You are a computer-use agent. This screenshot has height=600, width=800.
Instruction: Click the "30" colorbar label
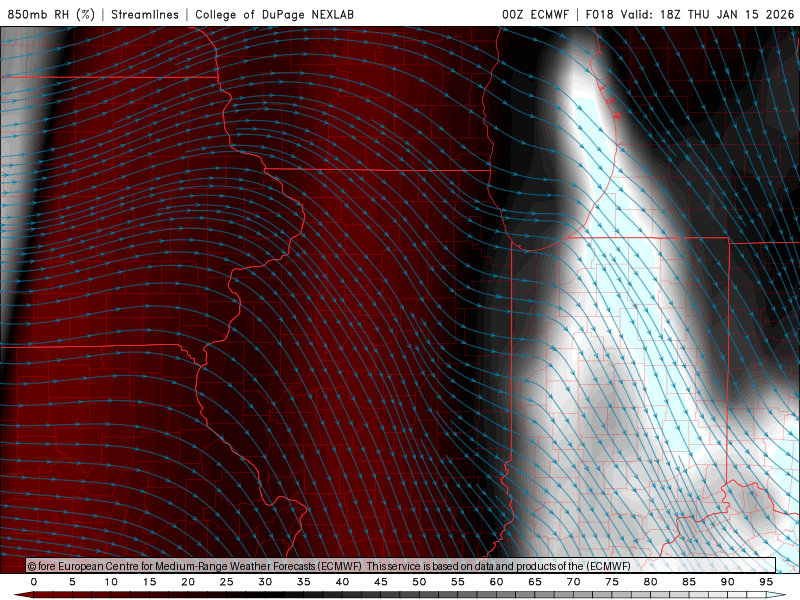[265, 582]
